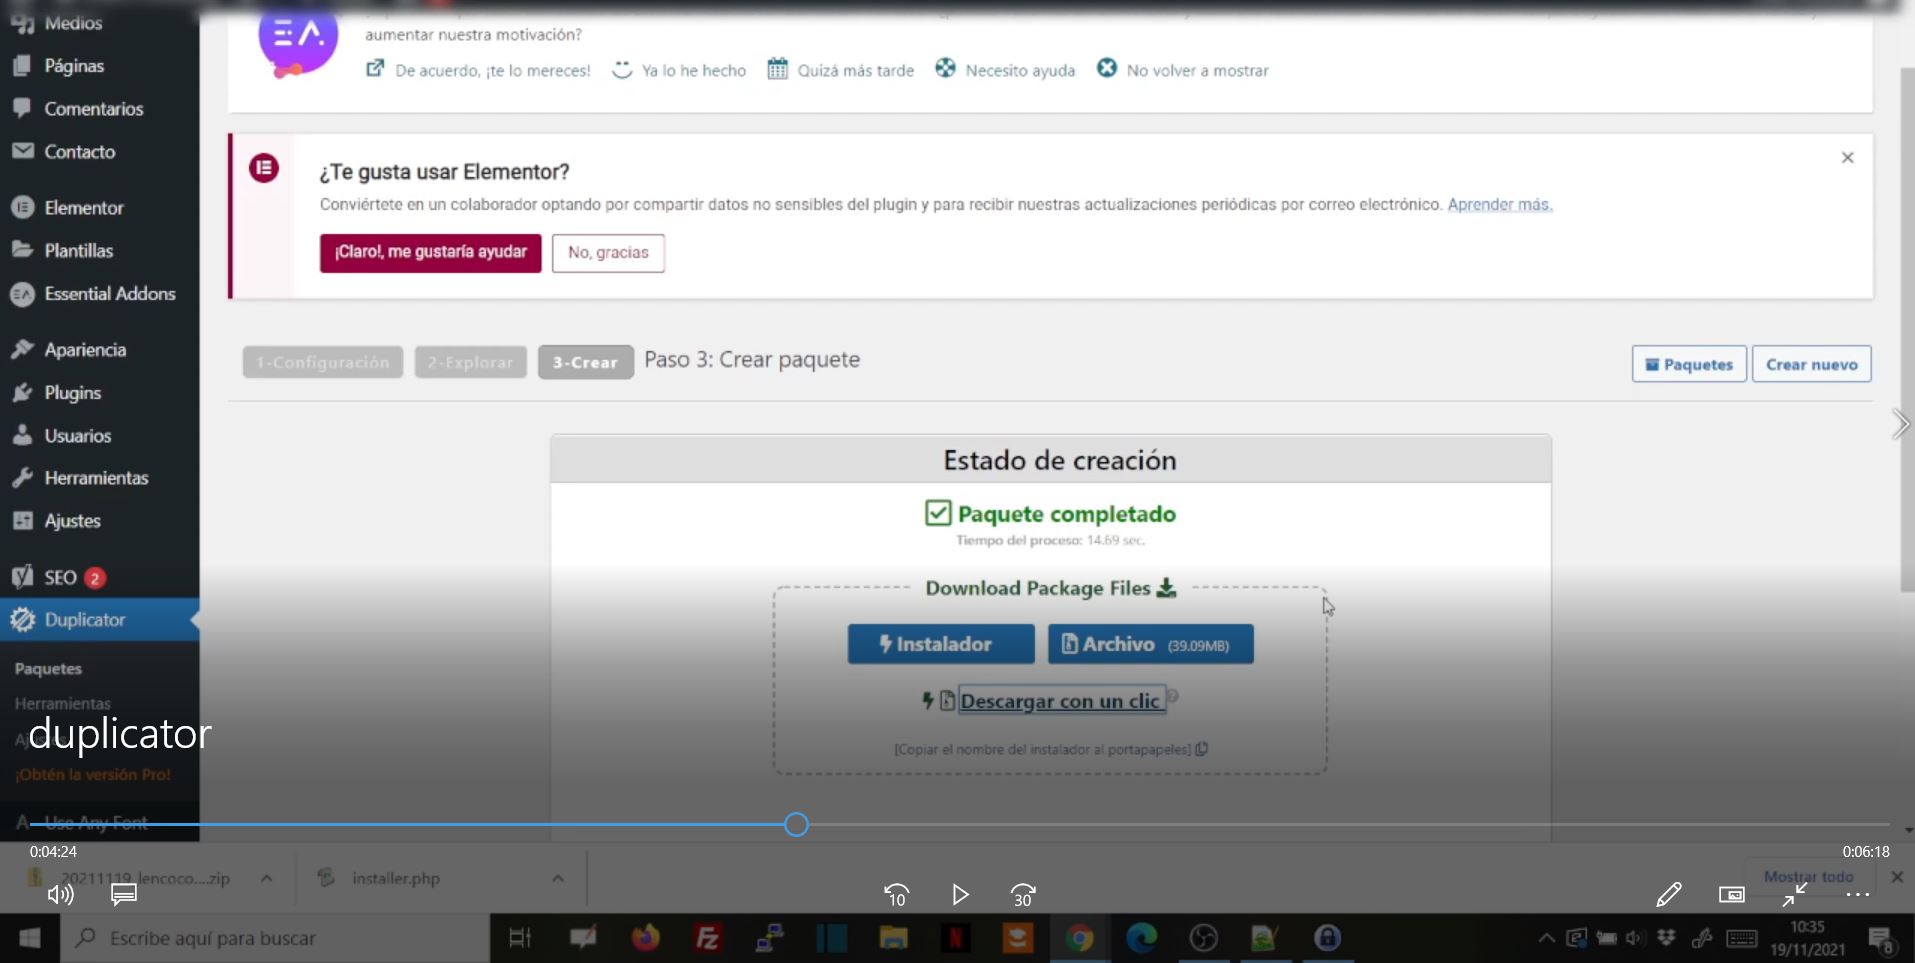Copy installer name to clipboard link
This screenshot has width=1915, height=963.
1050,749
